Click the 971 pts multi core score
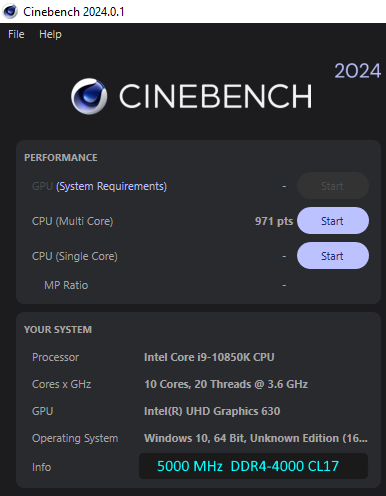The height and width of the screenshot is (496, 386). [x=274, y=221]
